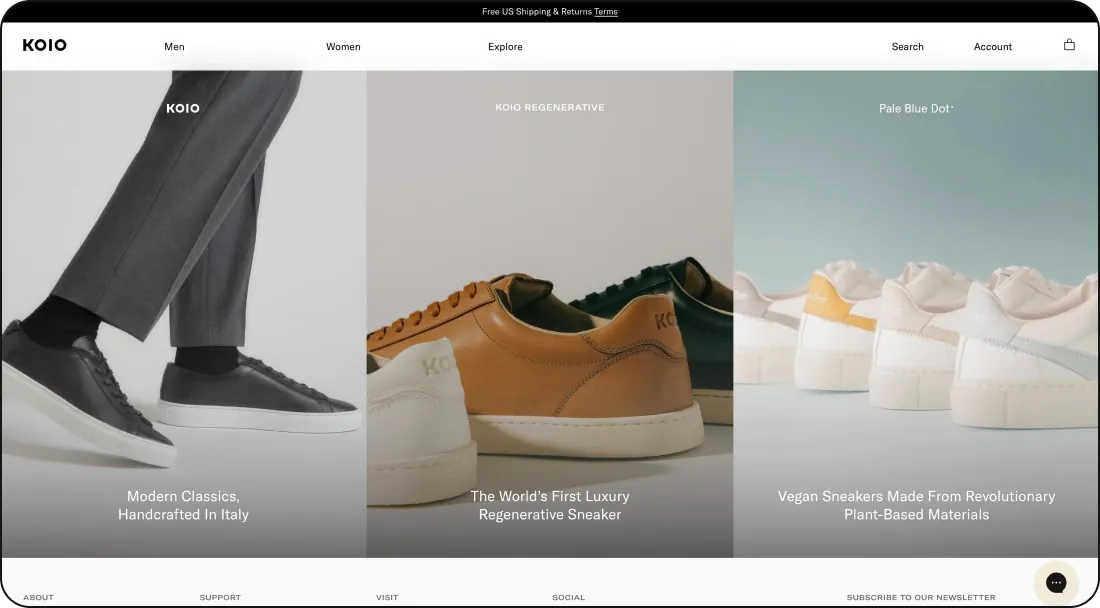Click the ABOUT footer heading

tap(38, 597)
